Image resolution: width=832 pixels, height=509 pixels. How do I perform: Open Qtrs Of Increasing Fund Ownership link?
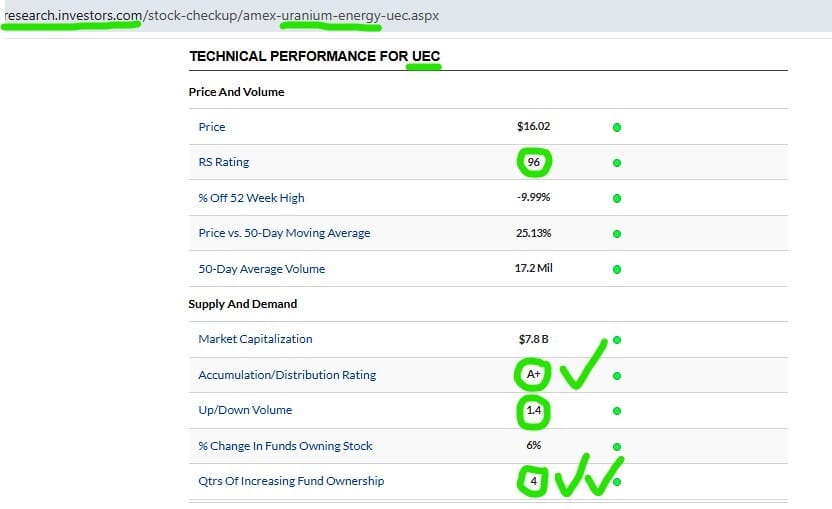click(291, 481)
